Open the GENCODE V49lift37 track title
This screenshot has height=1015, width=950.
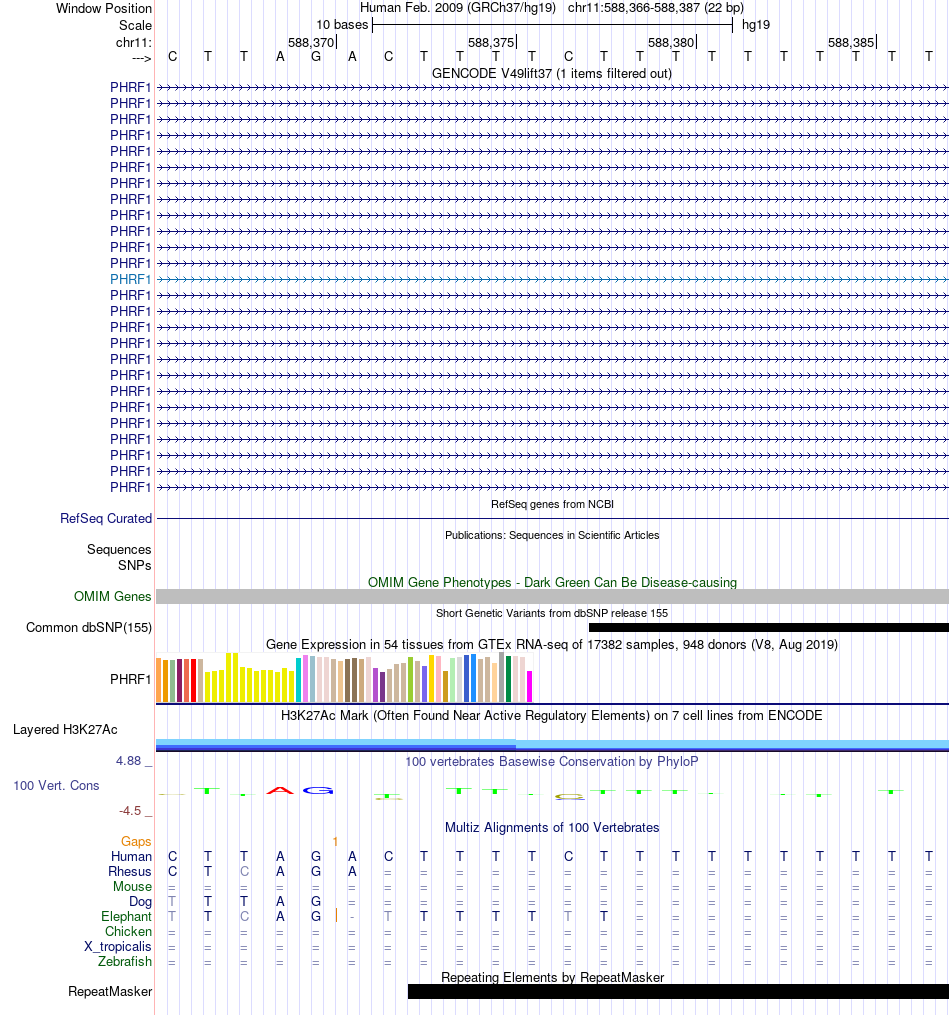[x=551, y=73]
